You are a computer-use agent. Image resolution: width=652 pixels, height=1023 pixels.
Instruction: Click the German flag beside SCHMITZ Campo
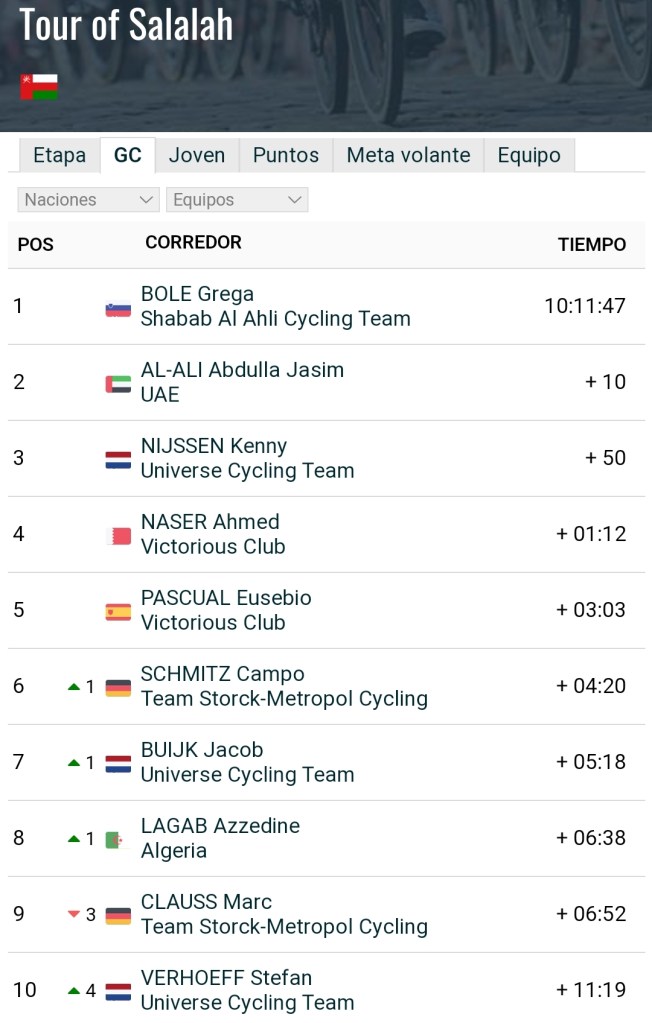click(118, 688)
